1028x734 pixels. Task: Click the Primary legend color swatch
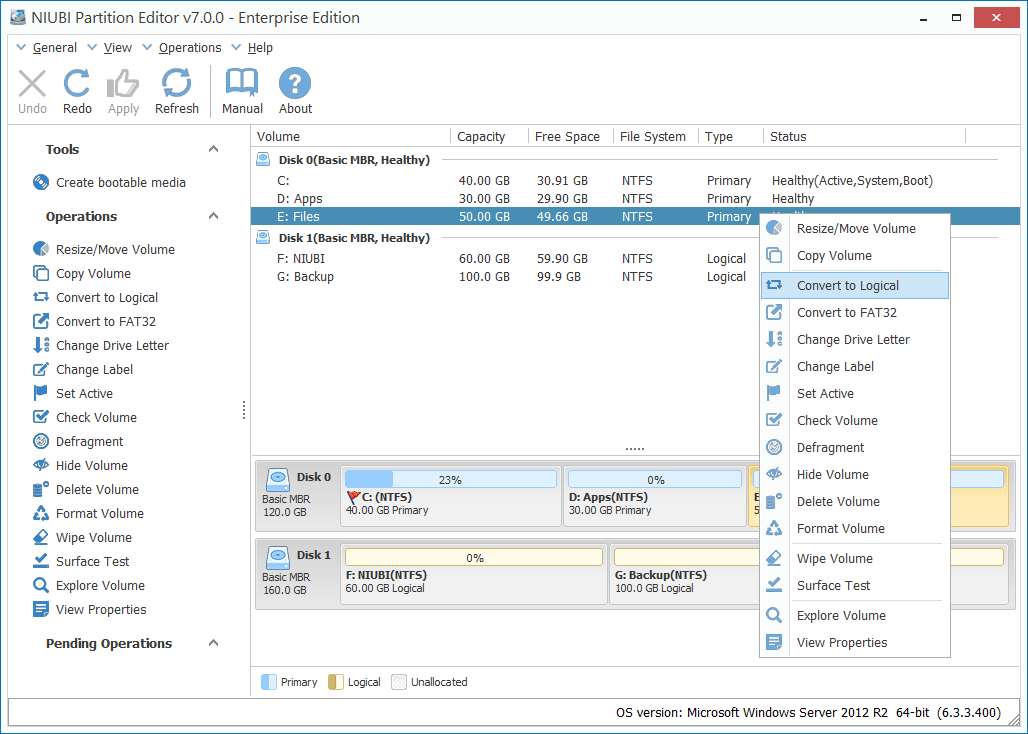click(269, 682)
